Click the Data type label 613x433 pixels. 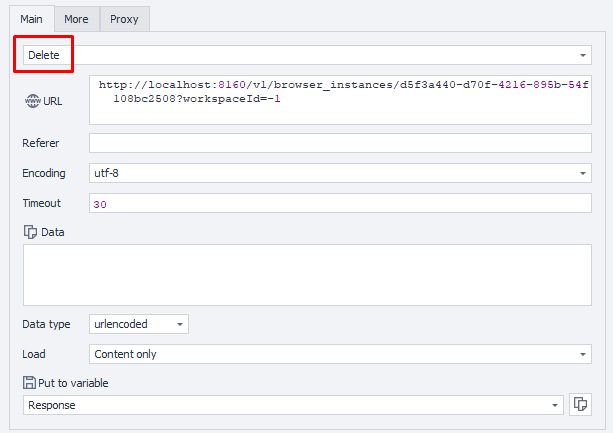(47, 324)
